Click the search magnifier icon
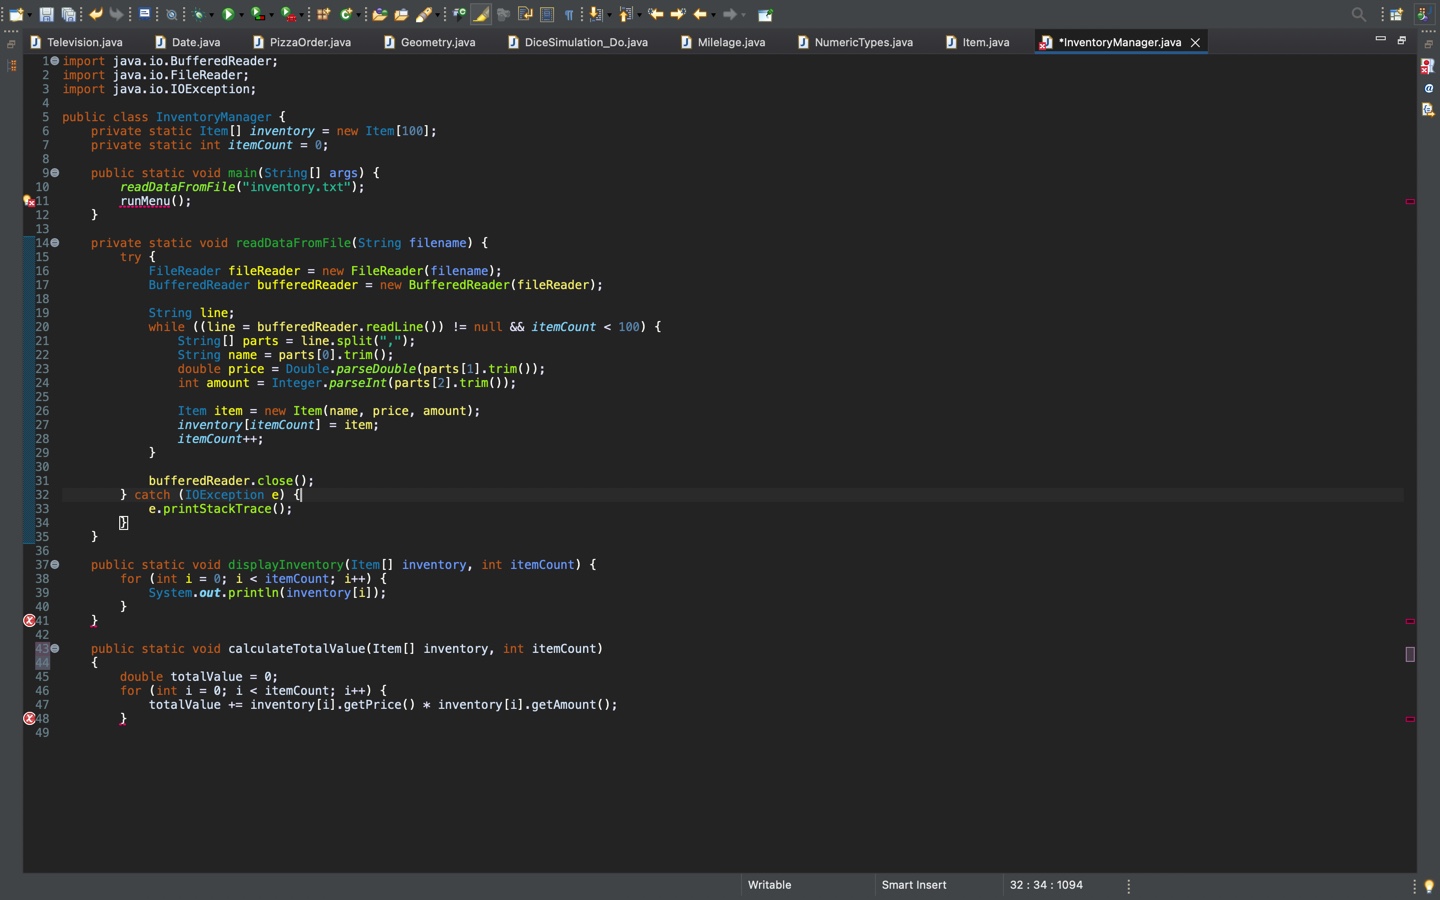1440x900 pixels. pos(1358,15)
